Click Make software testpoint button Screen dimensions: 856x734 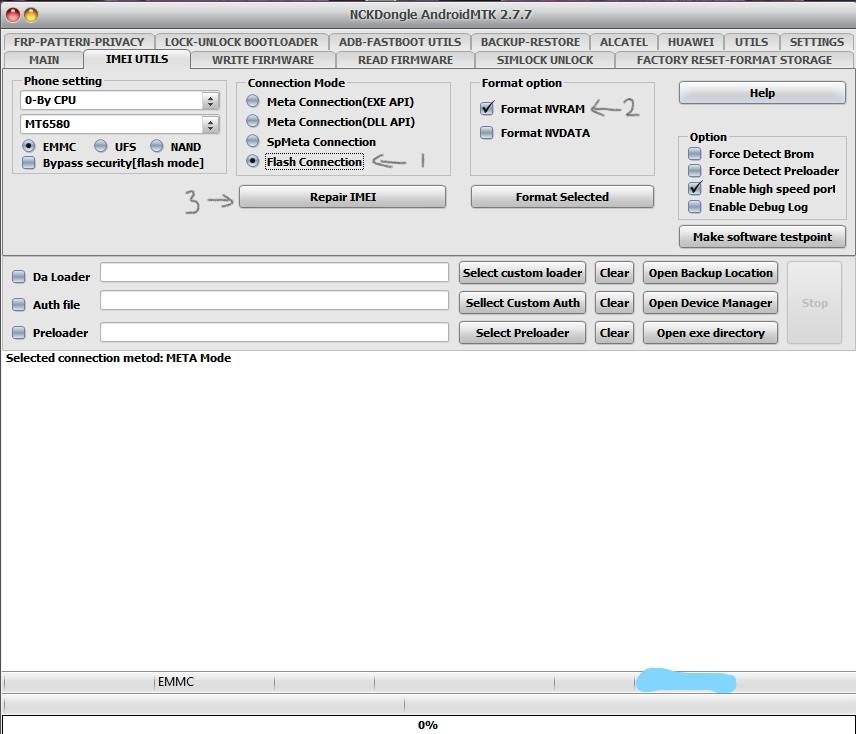[x=762, y=237]
